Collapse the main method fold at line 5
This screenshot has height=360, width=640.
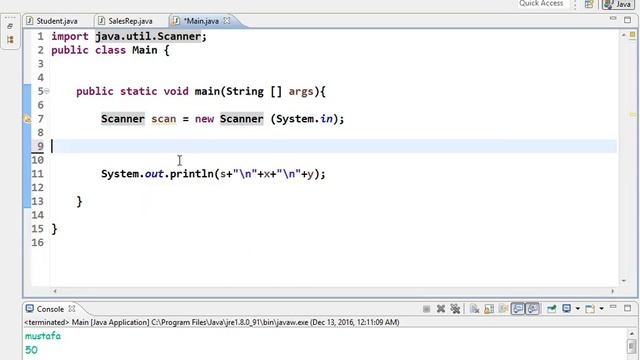(x=47, y=91)
